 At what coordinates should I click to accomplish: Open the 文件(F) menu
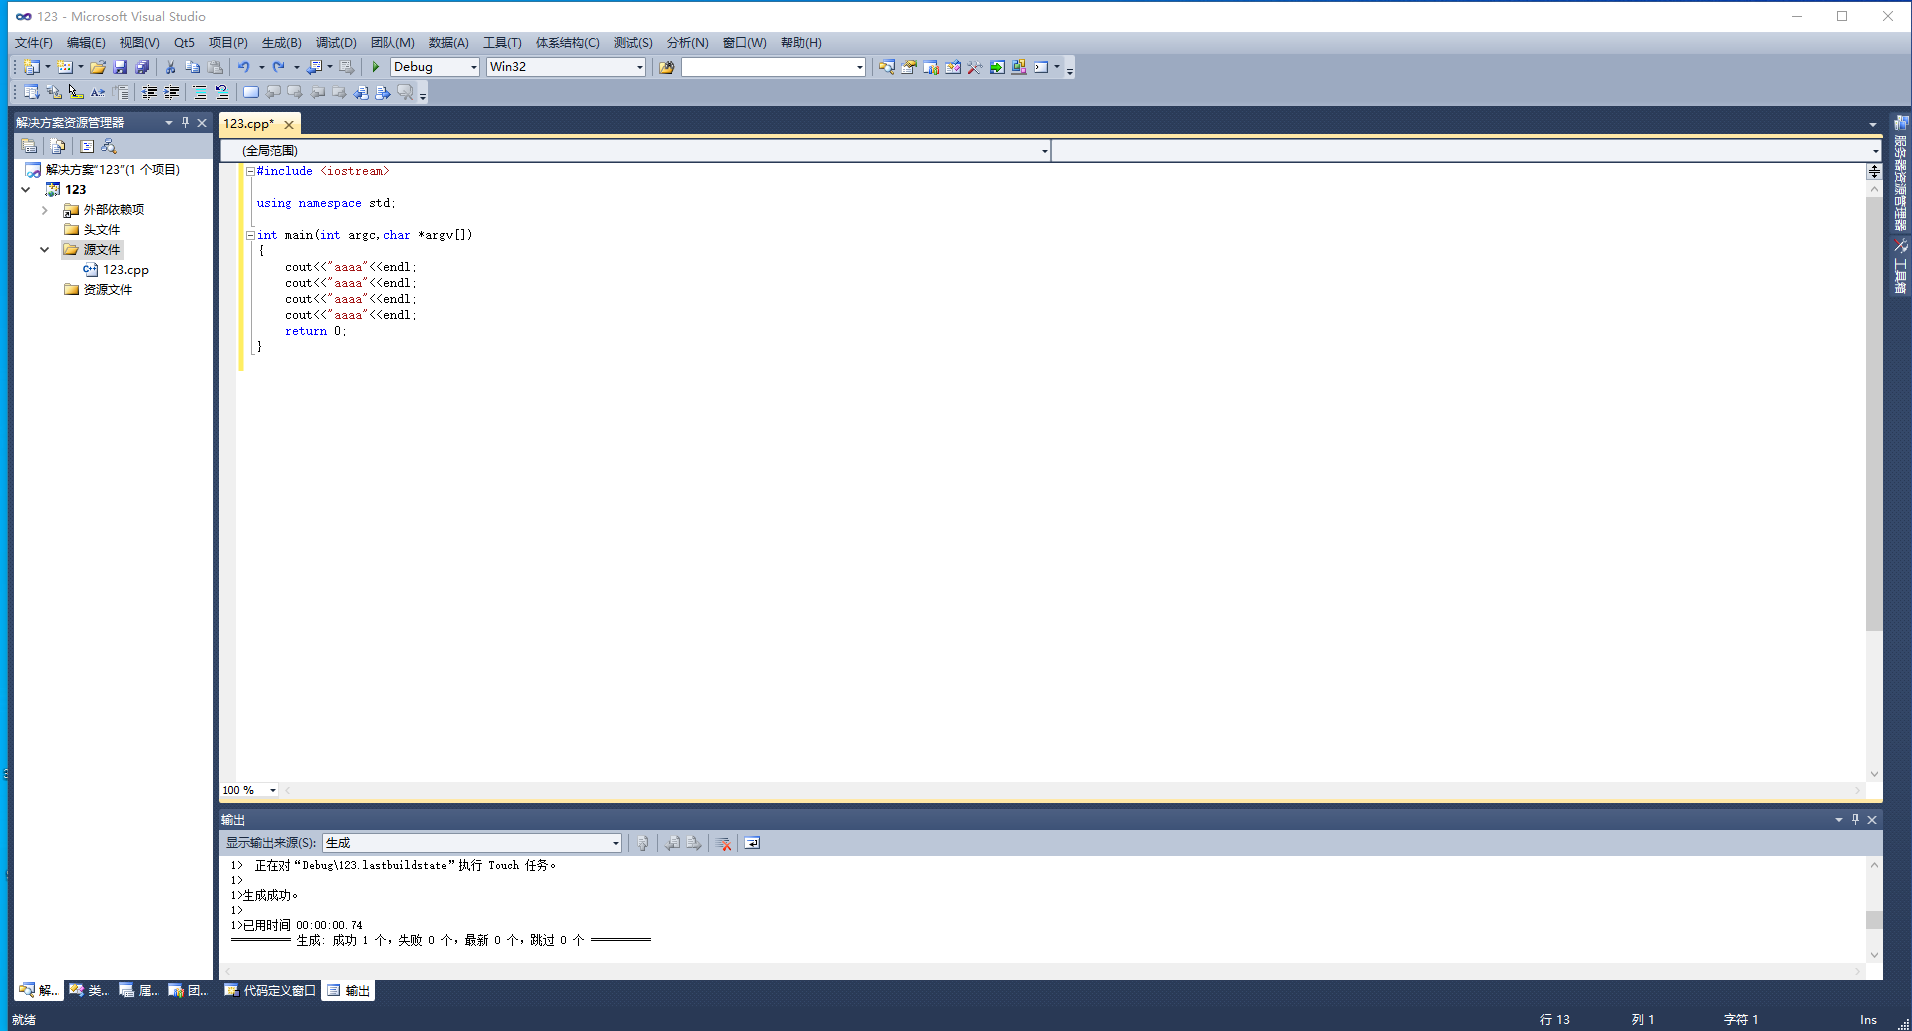pos(33,42)
